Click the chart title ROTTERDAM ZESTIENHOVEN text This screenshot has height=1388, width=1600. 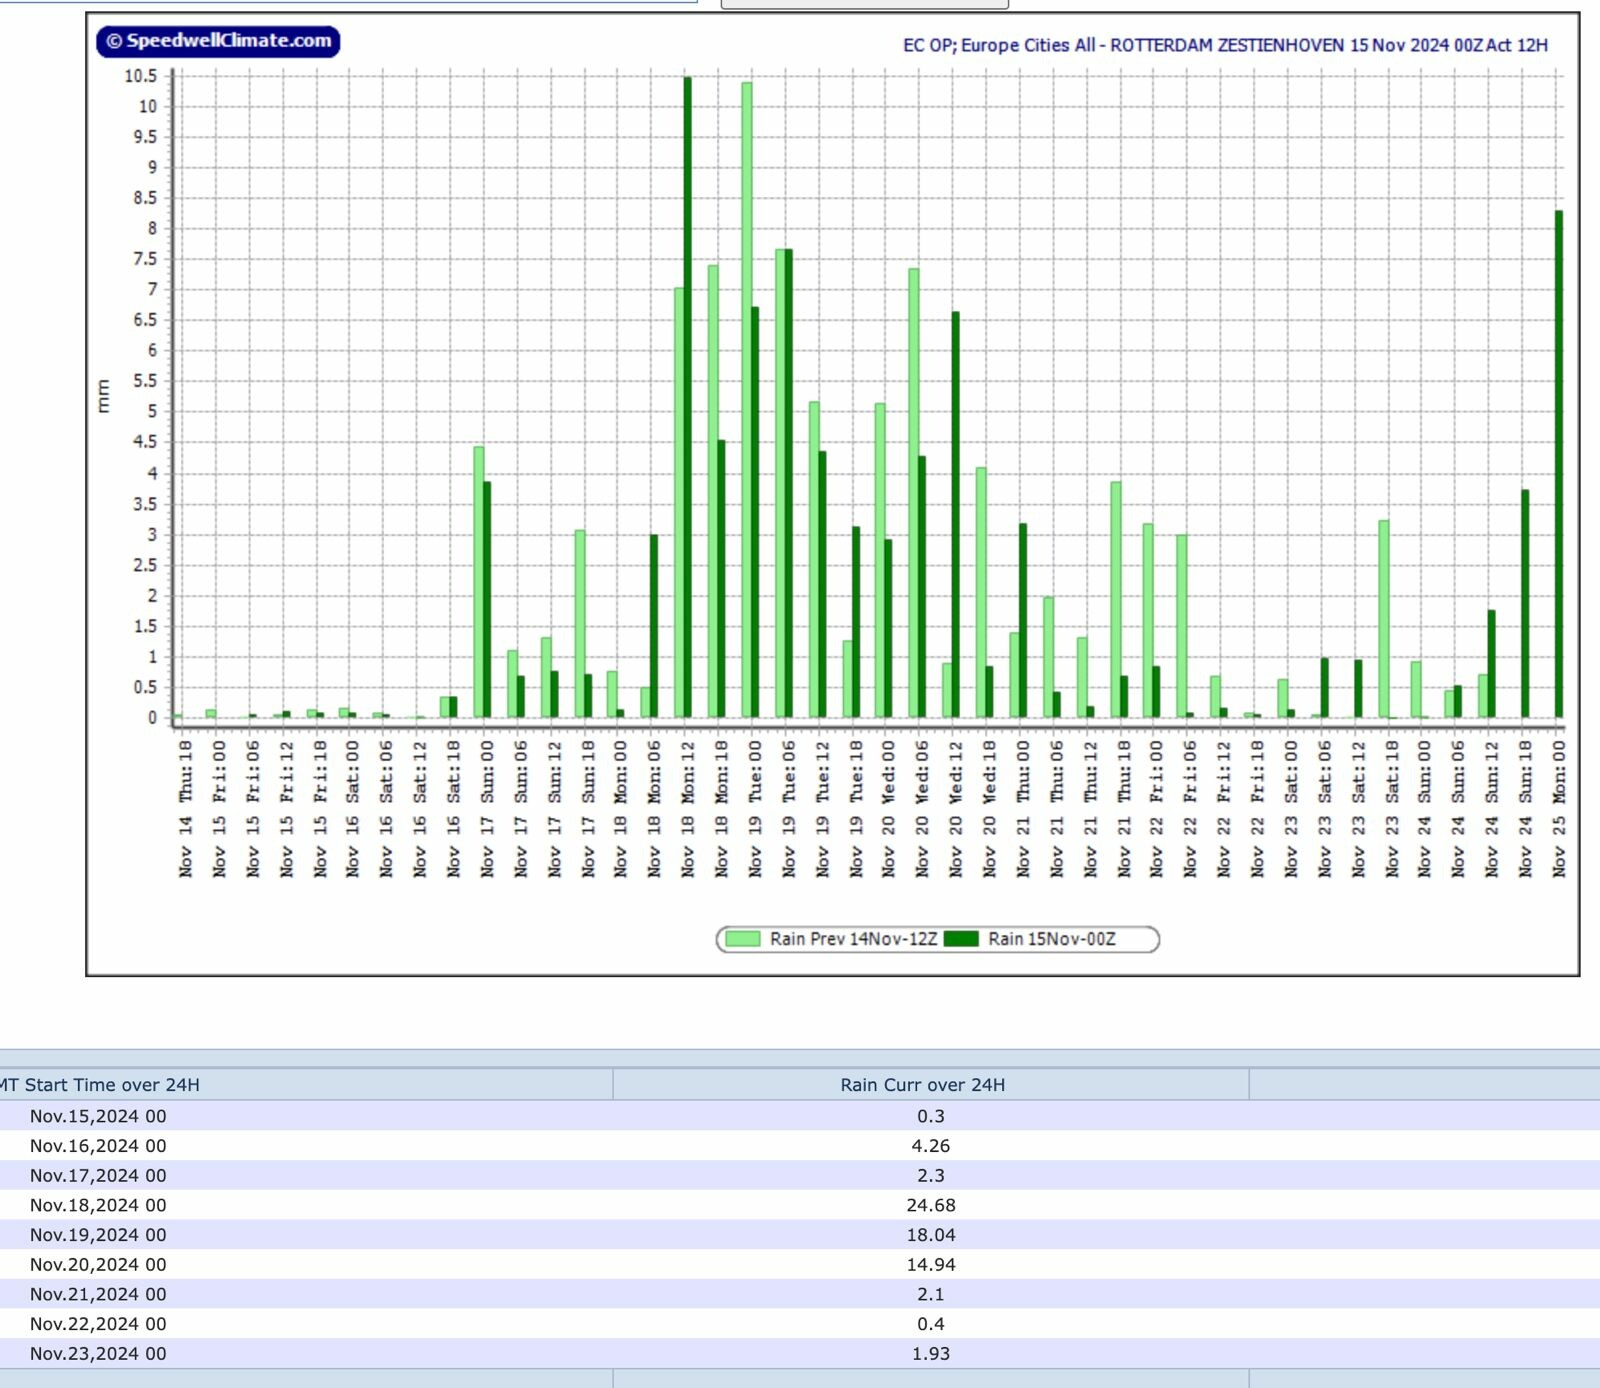click(1227, 45)
